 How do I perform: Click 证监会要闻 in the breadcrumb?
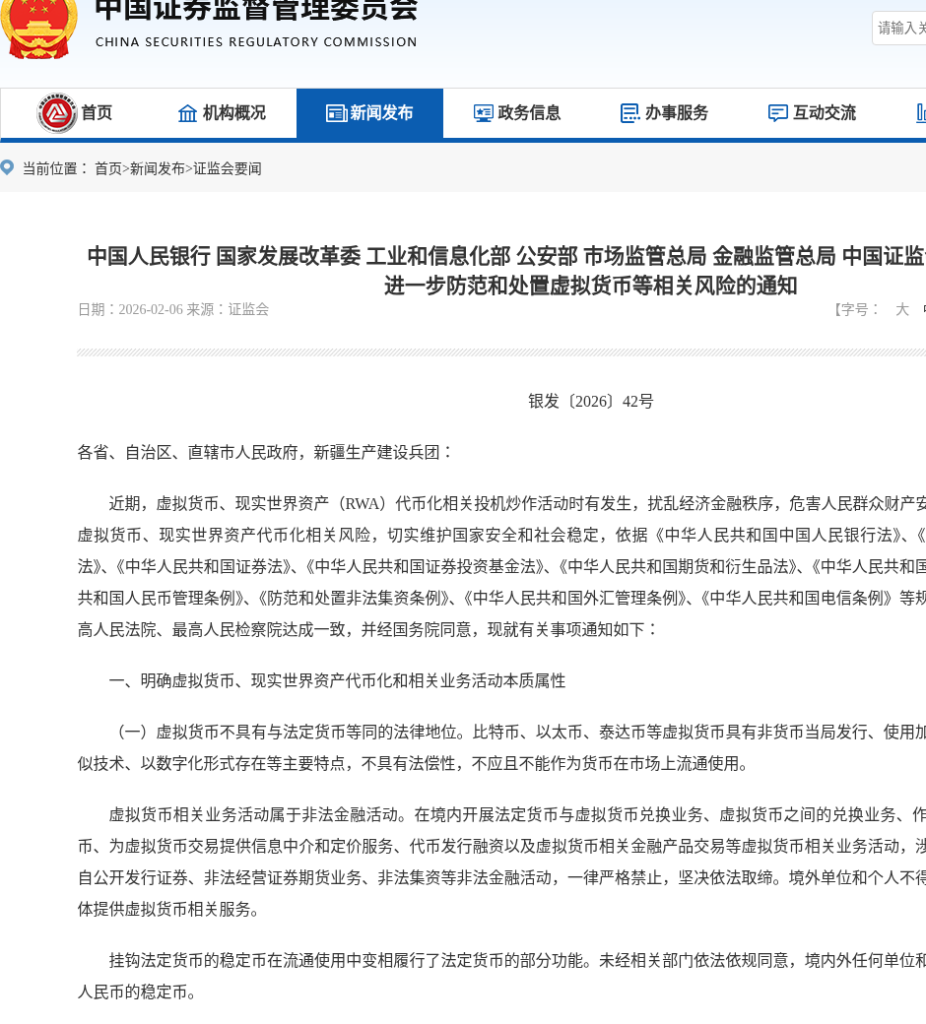click(x=227, y=168)
